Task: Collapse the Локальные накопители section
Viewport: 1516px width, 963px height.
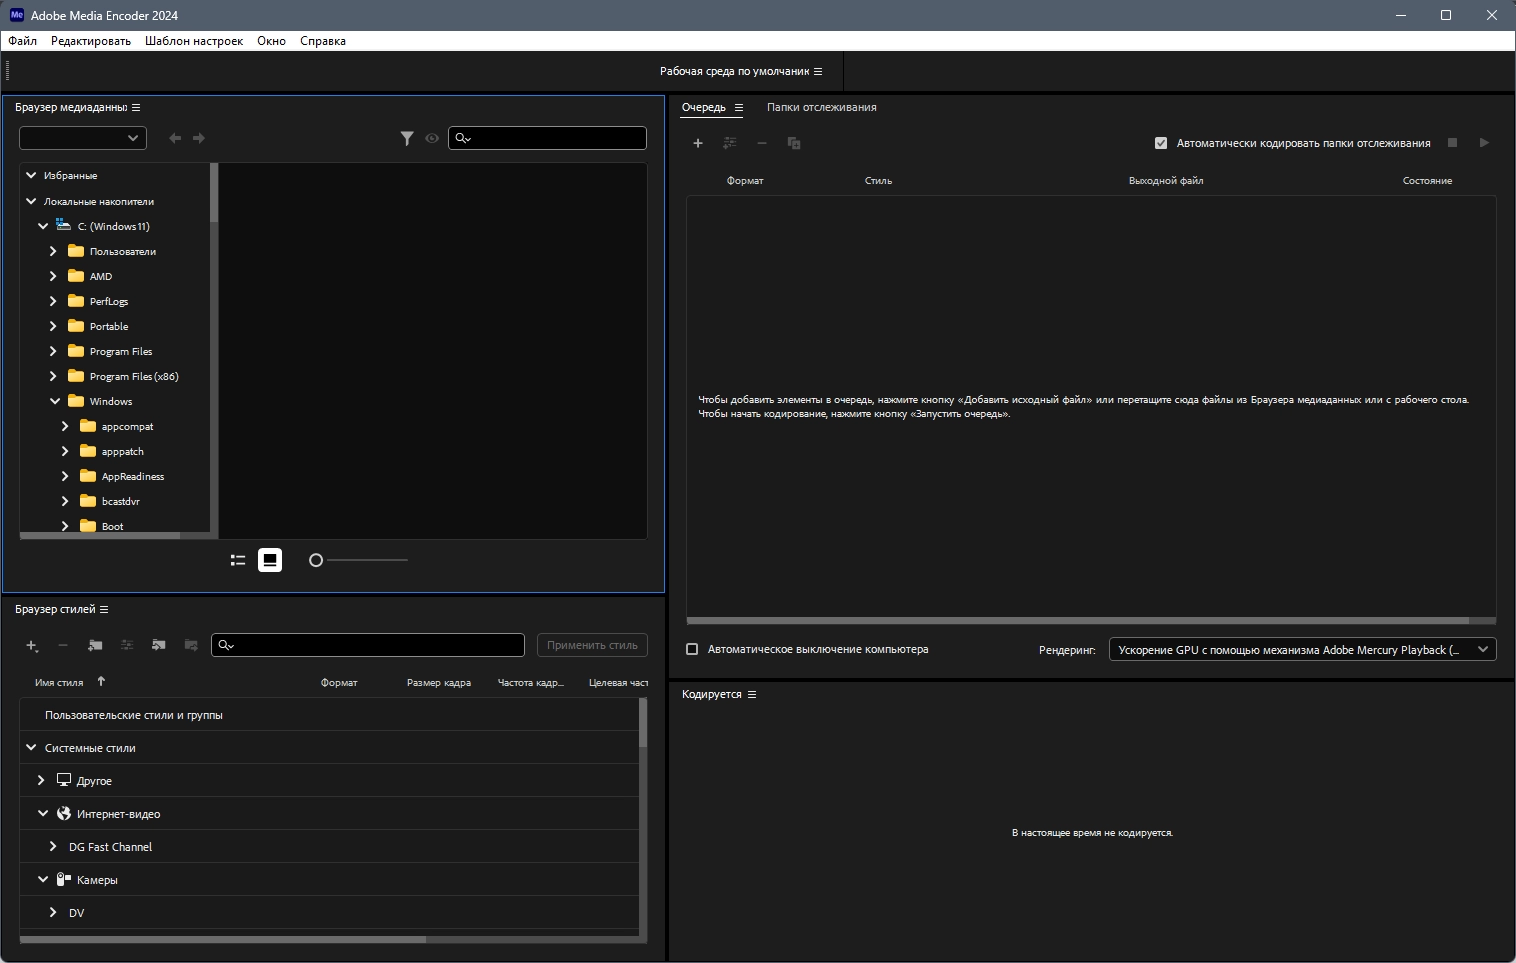Action: (x=31, y=201)
